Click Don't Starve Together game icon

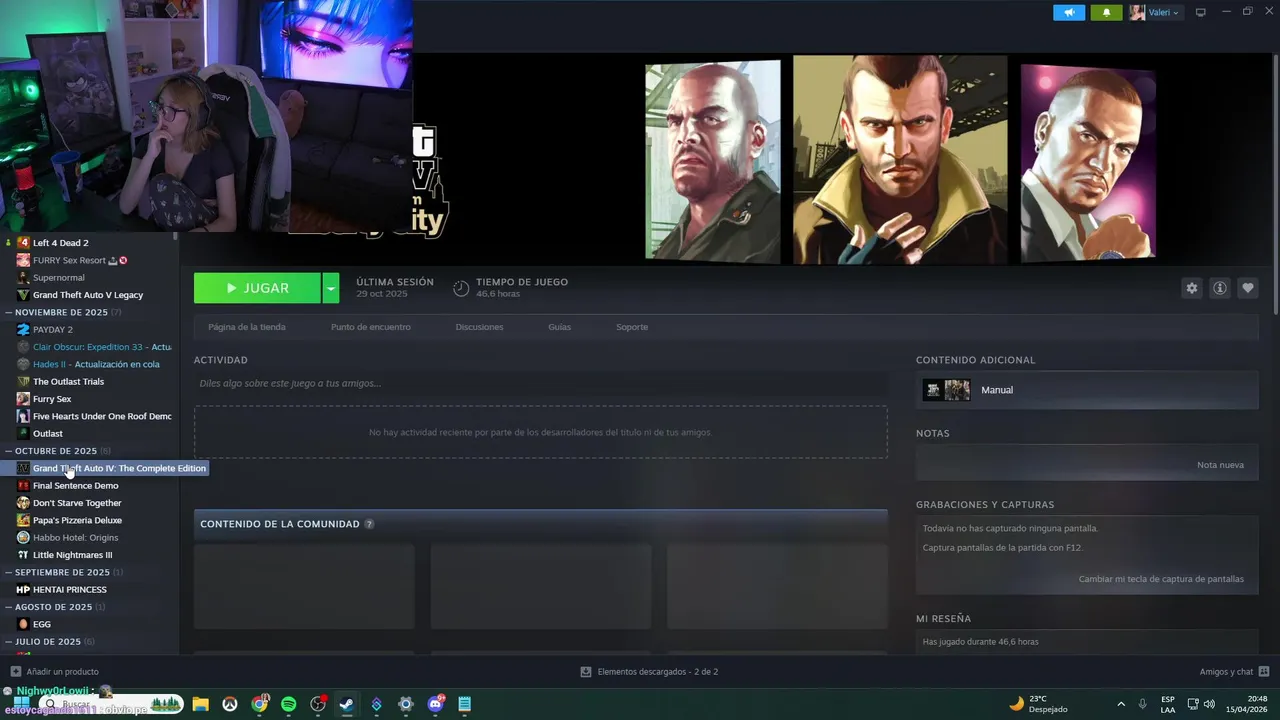[23, 503]
